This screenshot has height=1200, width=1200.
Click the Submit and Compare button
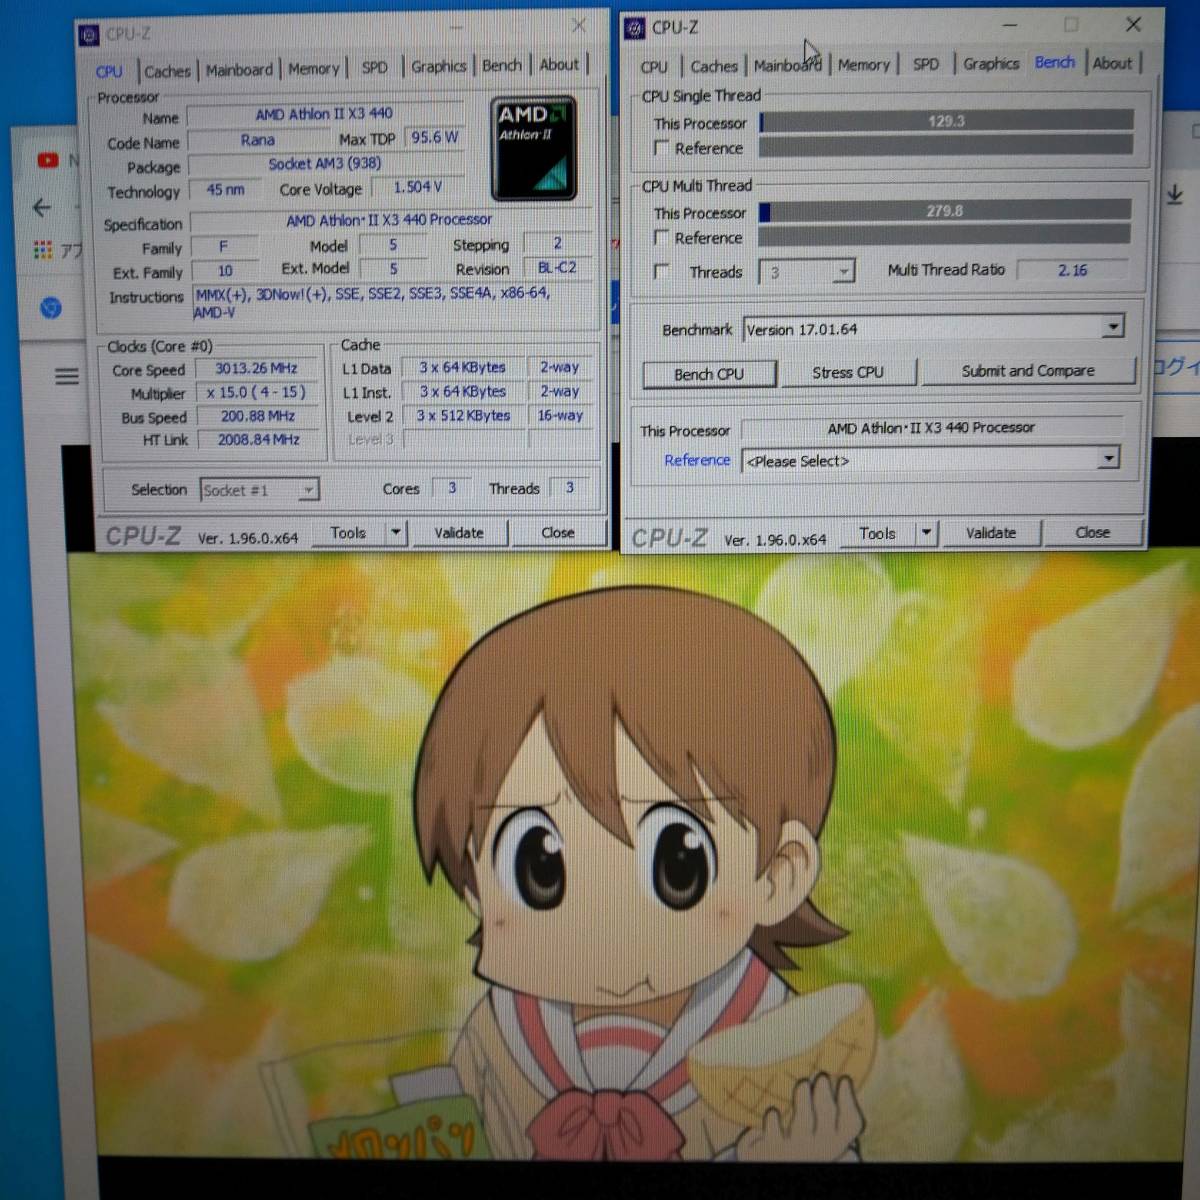1028,371
